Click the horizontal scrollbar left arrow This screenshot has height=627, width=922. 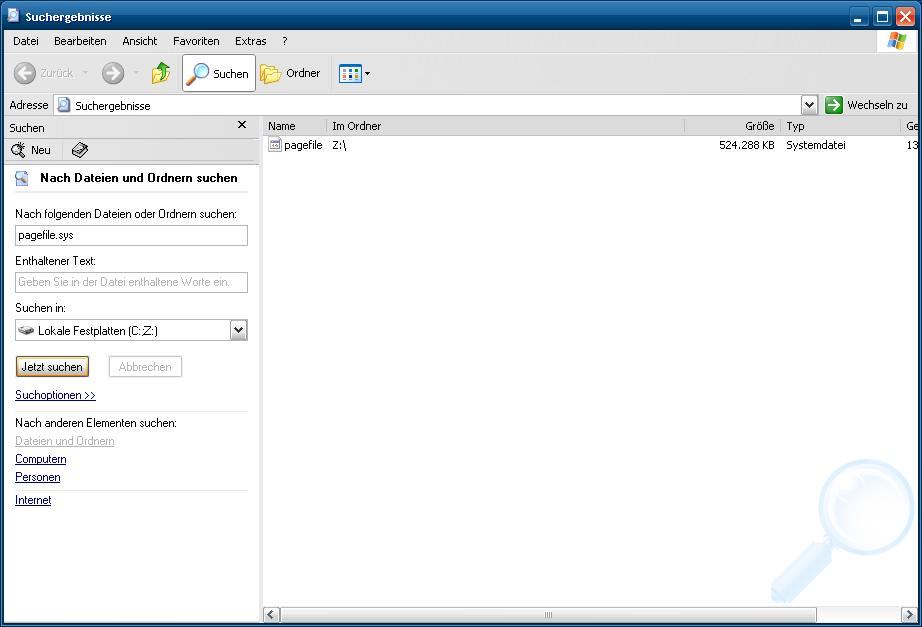coord(271,615)
